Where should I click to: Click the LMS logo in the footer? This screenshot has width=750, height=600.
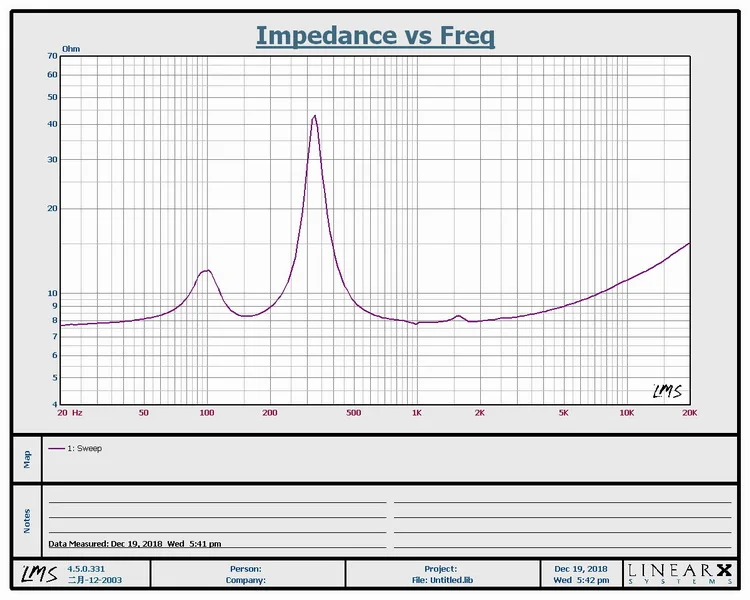tap(39, 574)
